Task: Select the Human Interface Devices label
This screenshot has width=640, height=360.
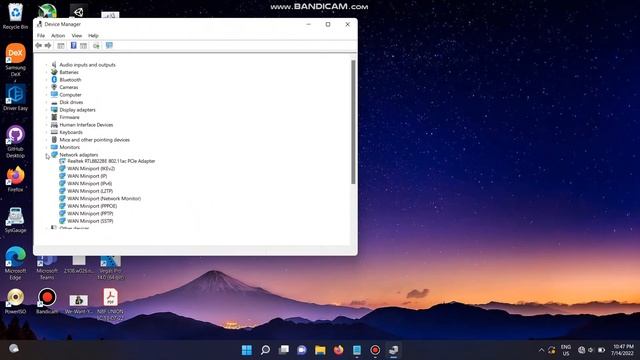Action: [86, 125]
